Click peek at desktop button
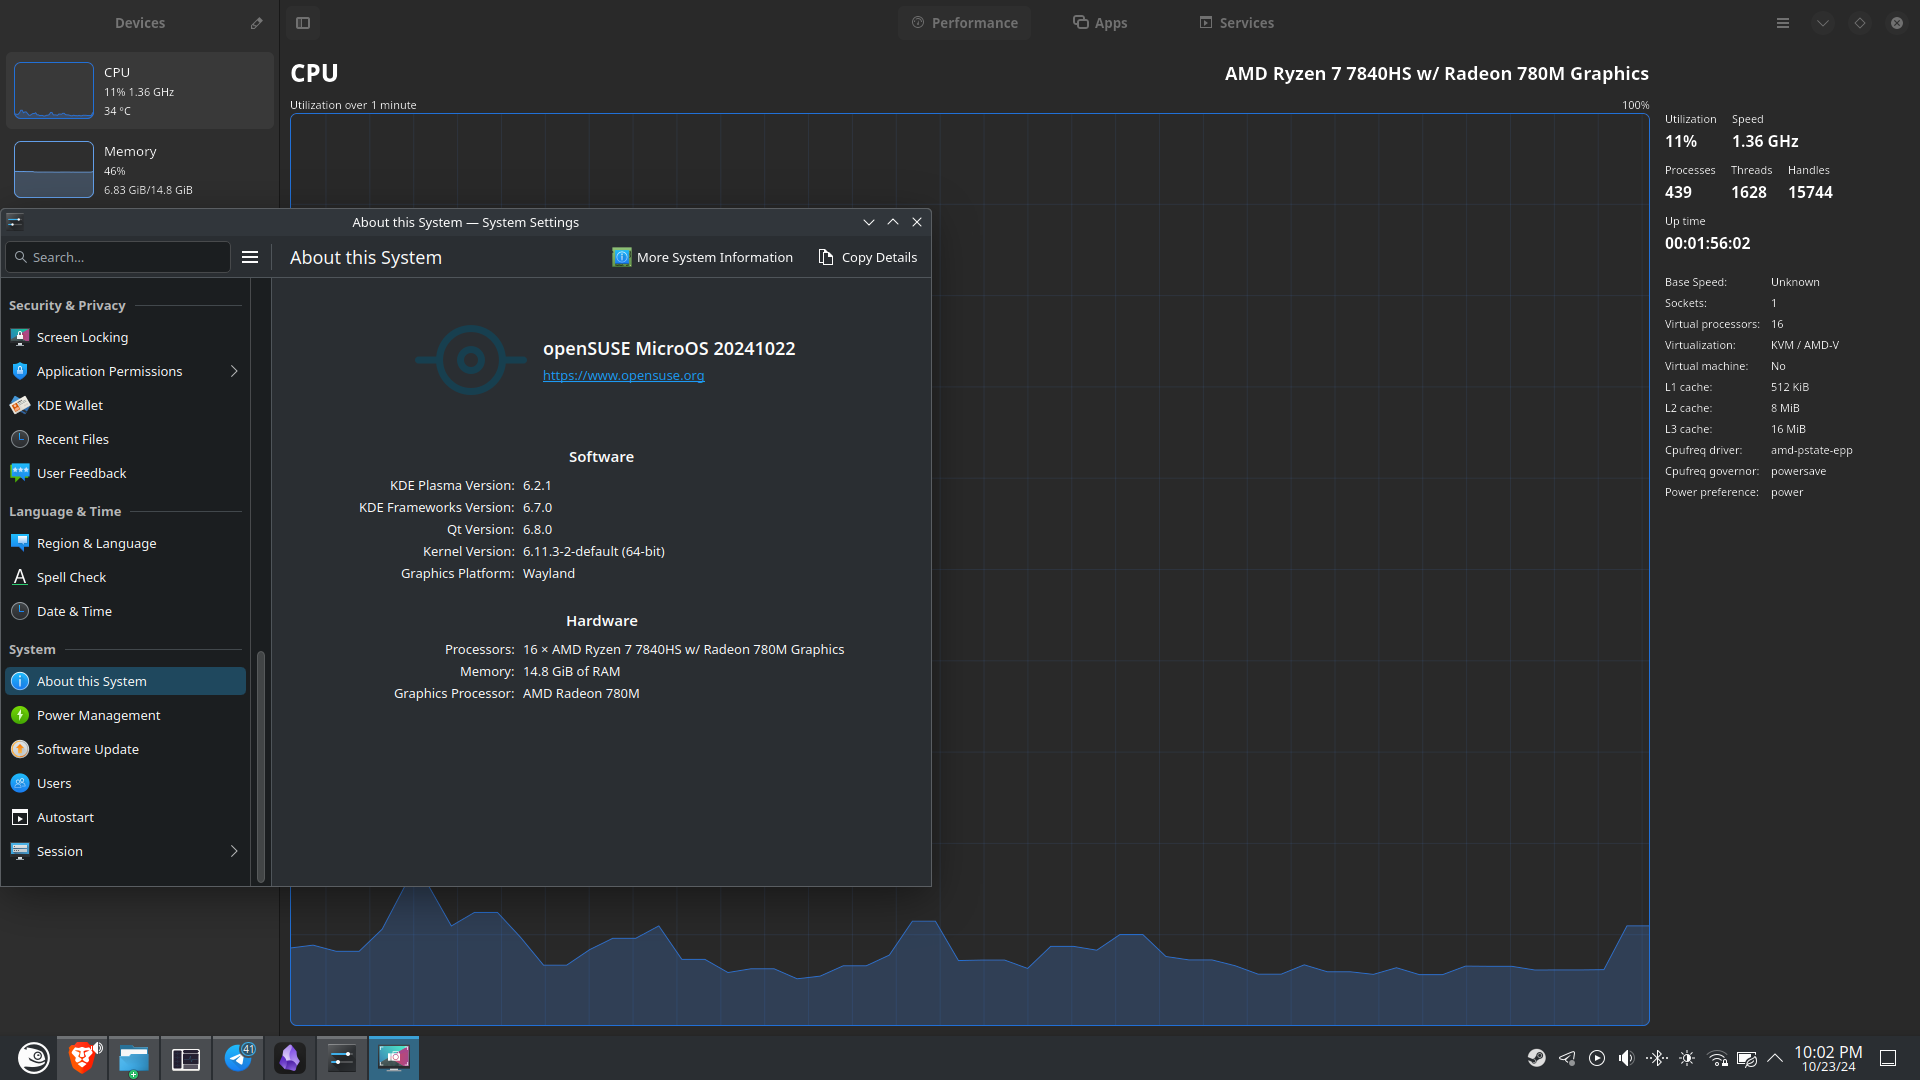 (x=1888, y=1058)
